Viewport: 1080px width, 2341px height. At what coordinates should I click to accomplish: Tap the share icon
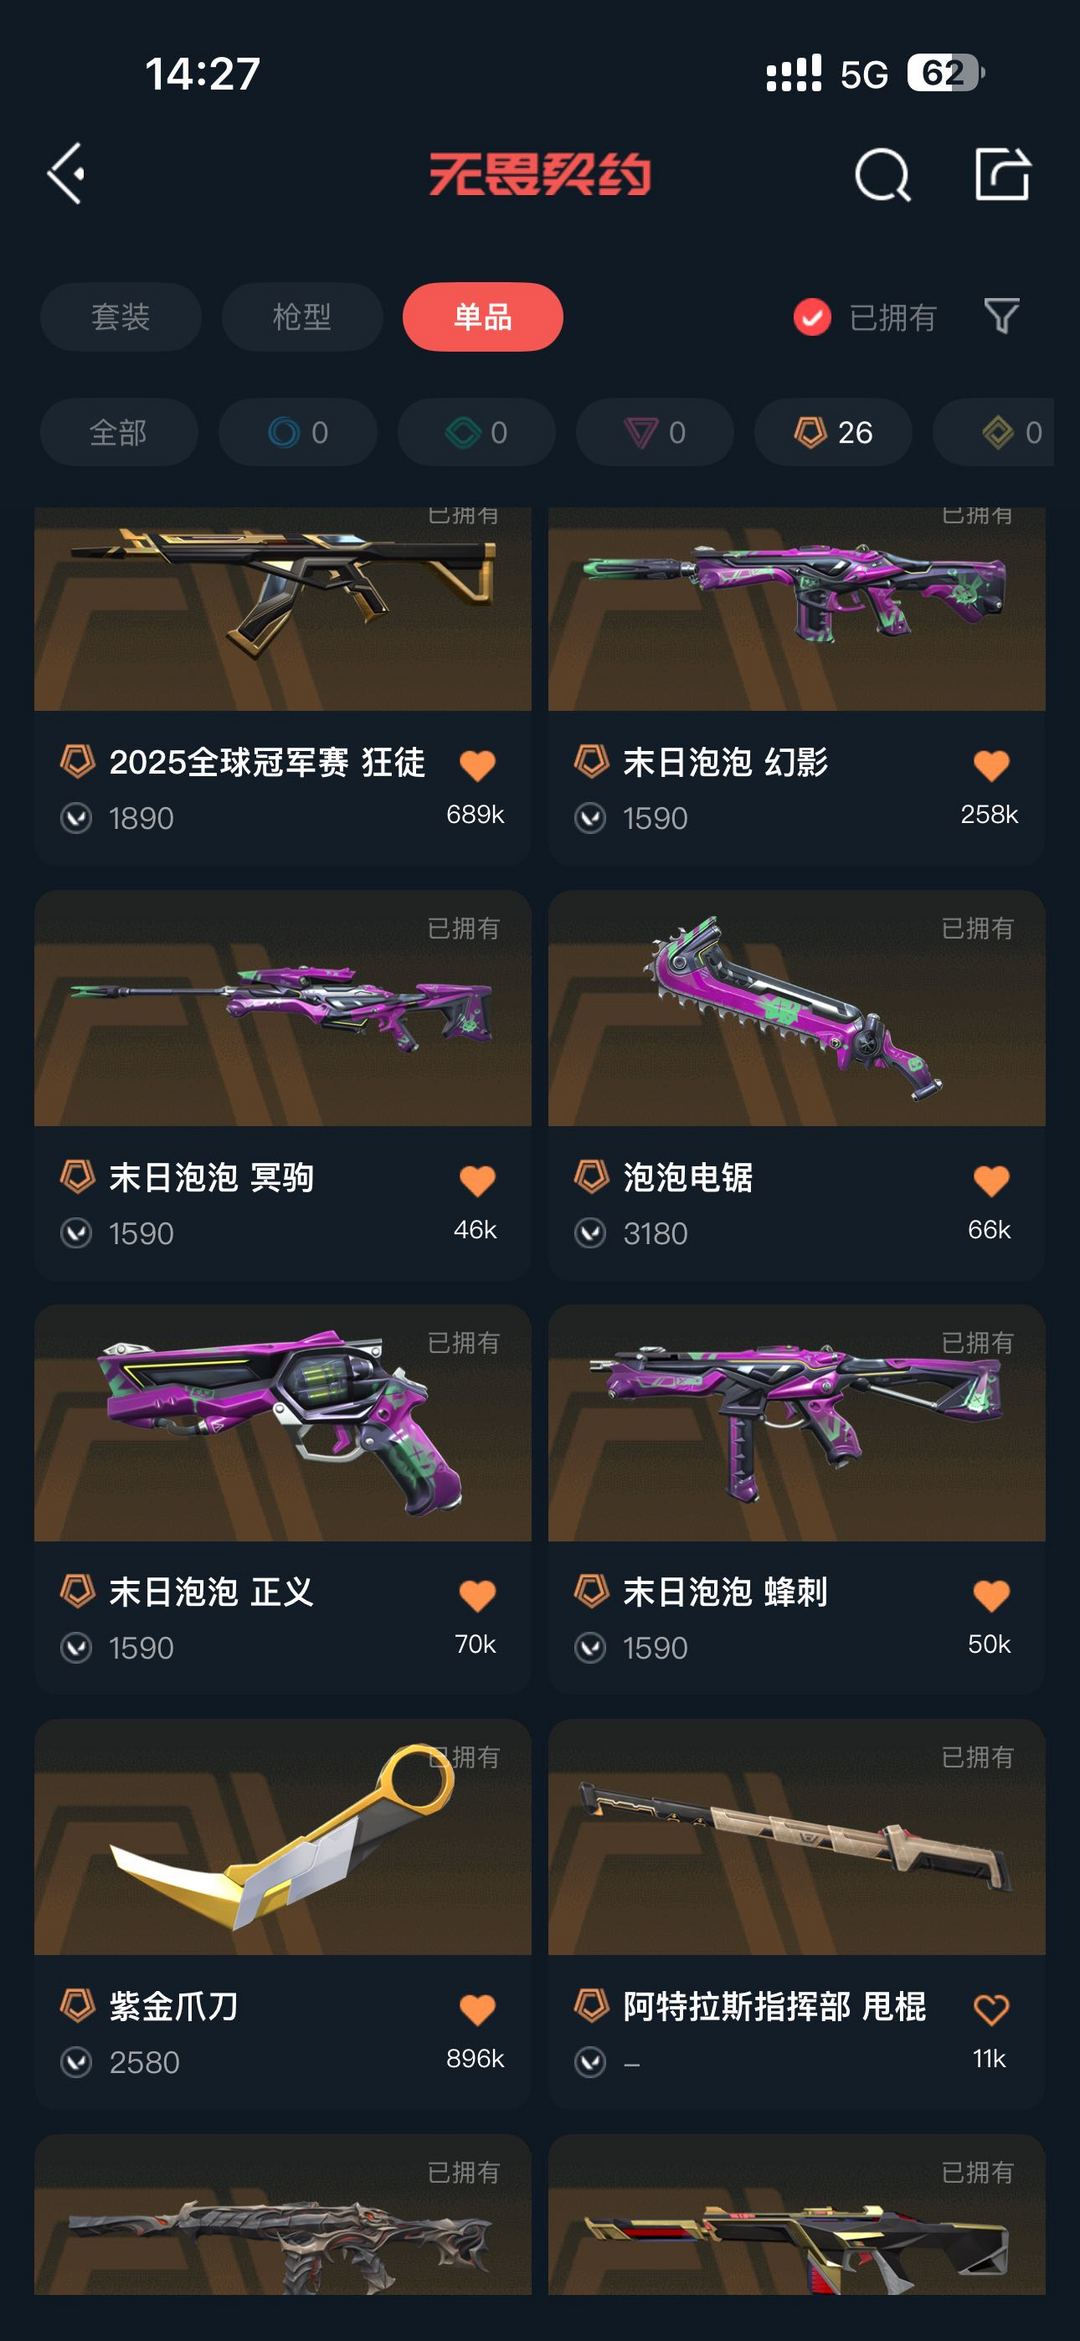pos(1002,174)
